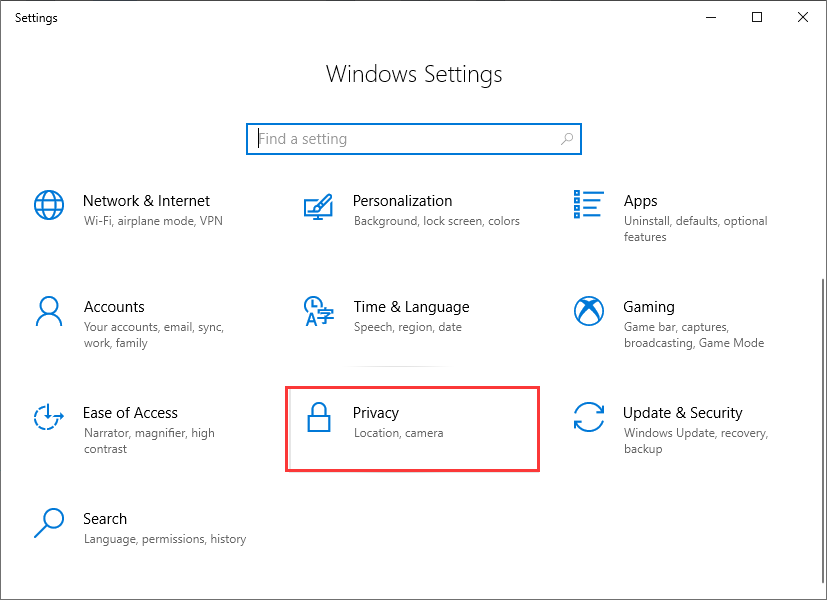Click 'Wi-Fi, airplane mode, VPN' description
This screenshot has width=827, height=600.
coord(153,221)
